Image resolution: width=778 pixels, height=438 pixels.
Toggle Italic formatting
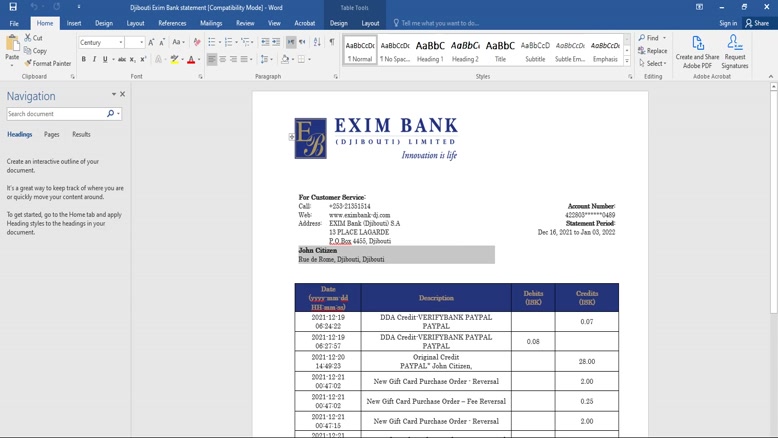[95, 59]
